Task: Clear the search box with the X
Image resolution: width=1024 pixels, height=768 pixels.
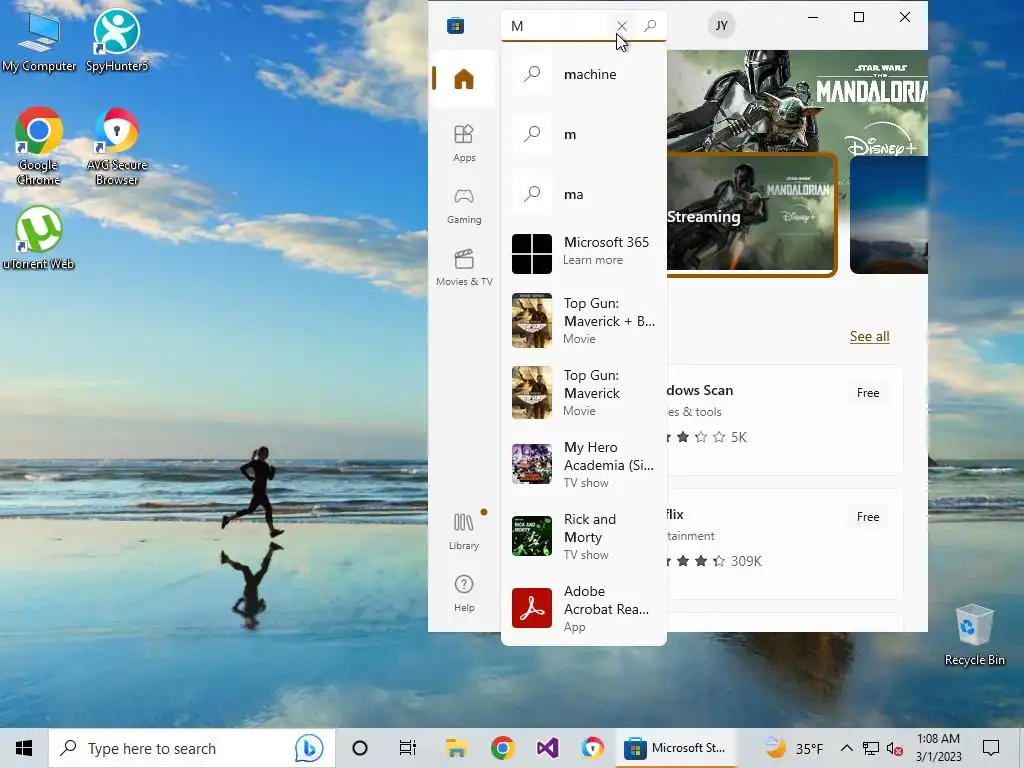Action: point(621,26)
